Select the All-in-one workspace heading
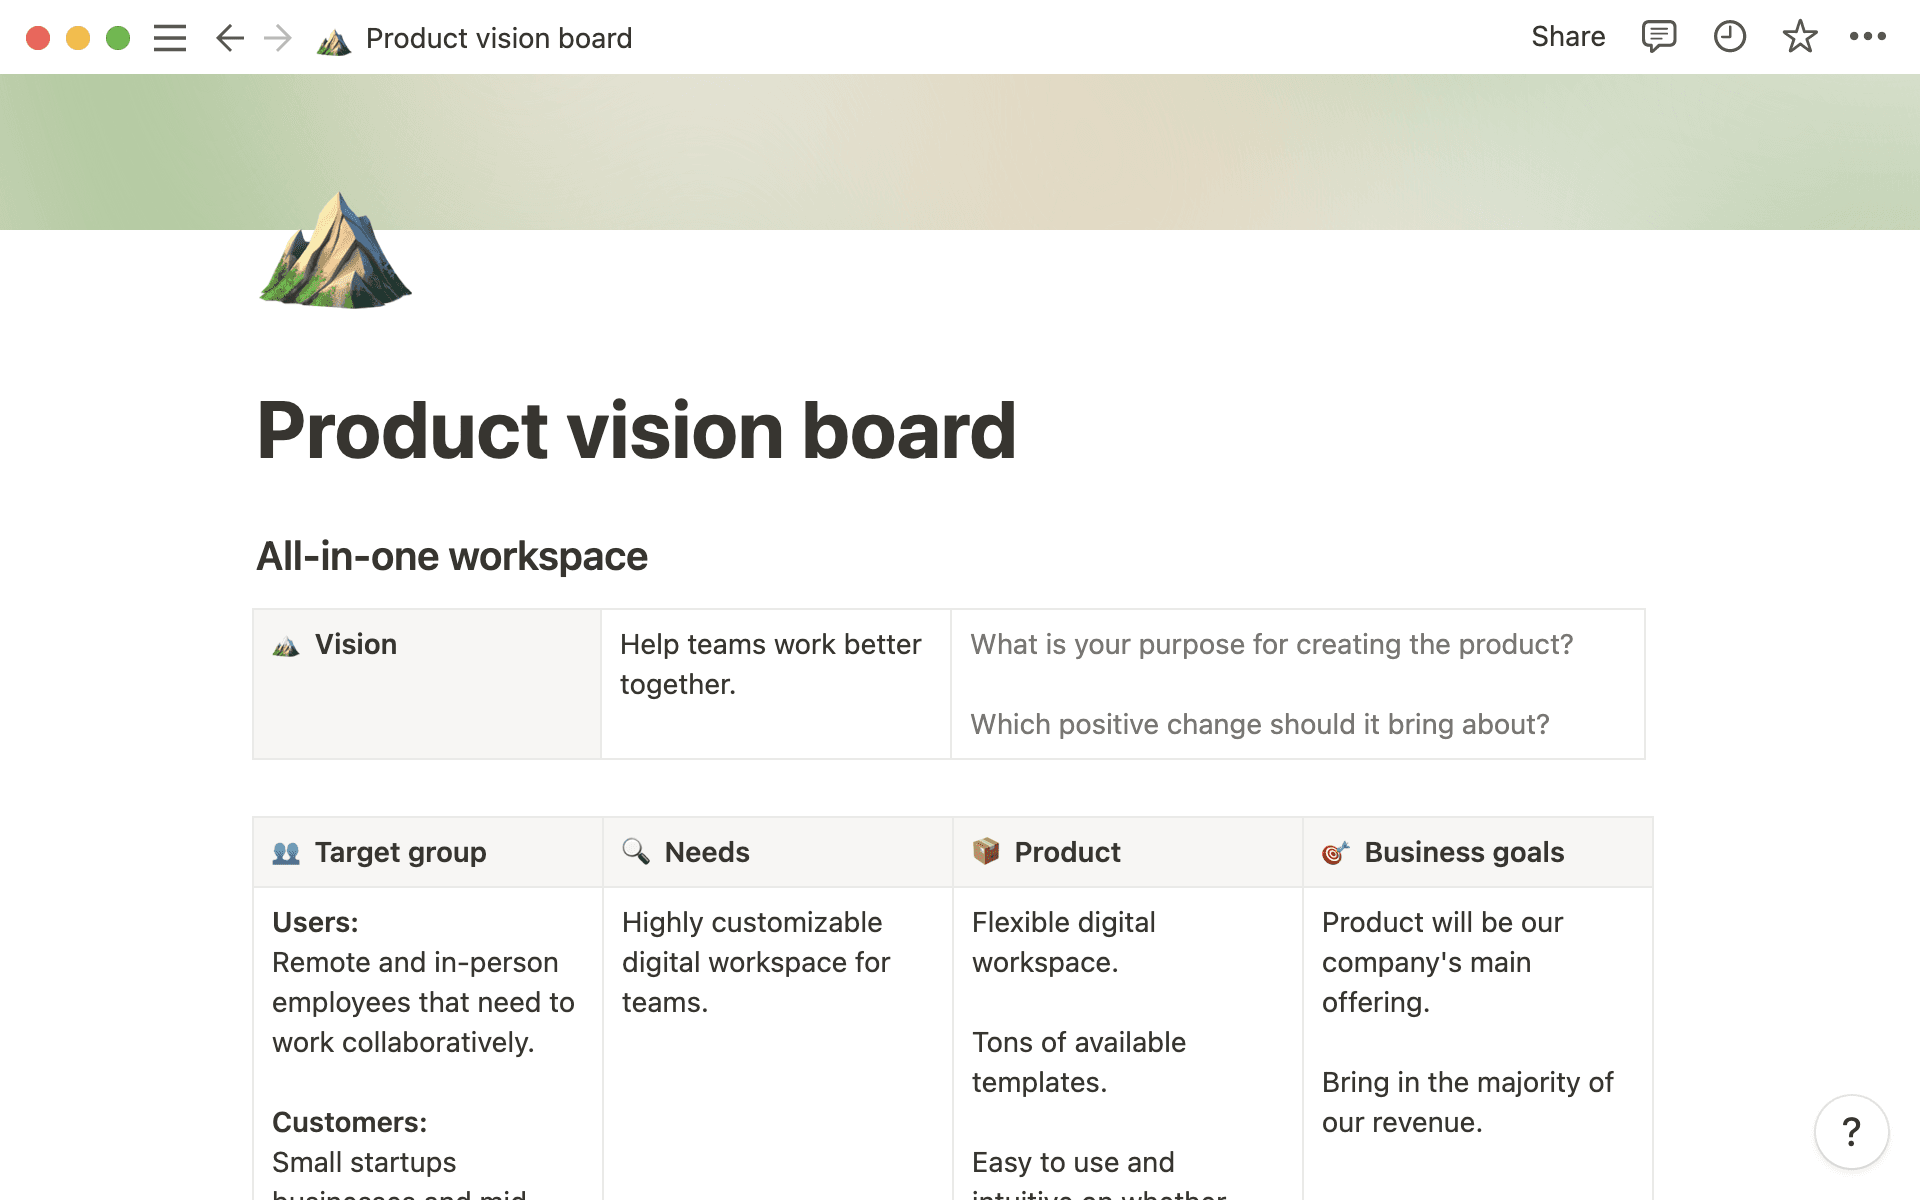 450,556
